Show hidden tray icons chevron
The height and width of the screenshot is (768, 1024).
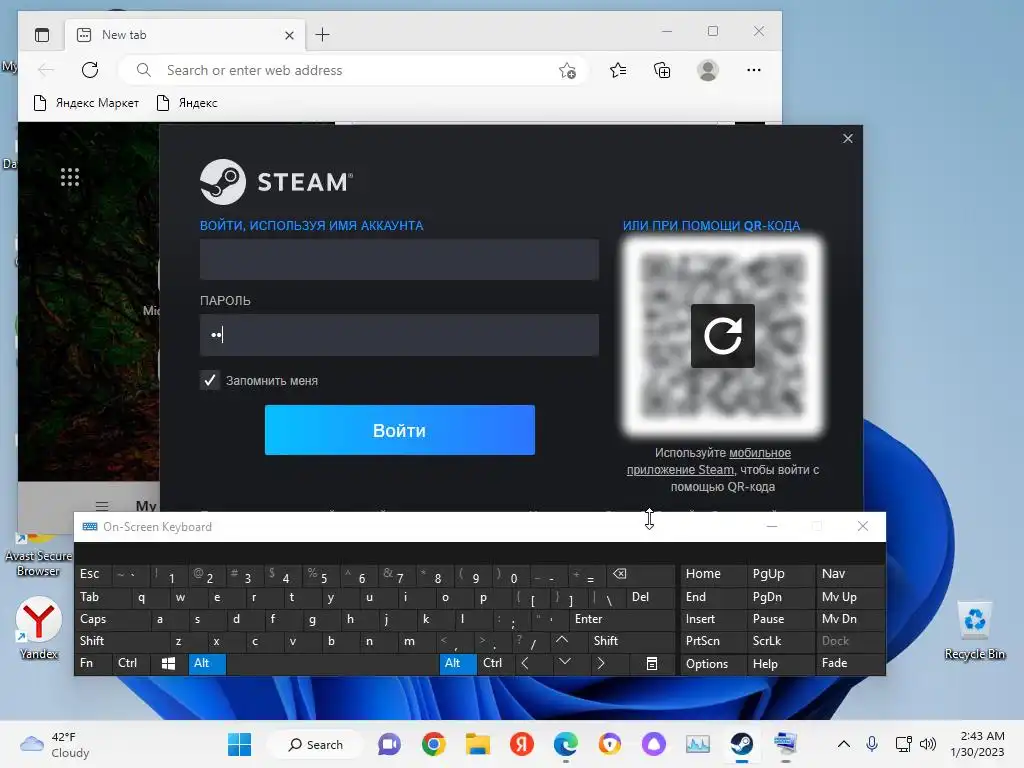pos(844,744)
